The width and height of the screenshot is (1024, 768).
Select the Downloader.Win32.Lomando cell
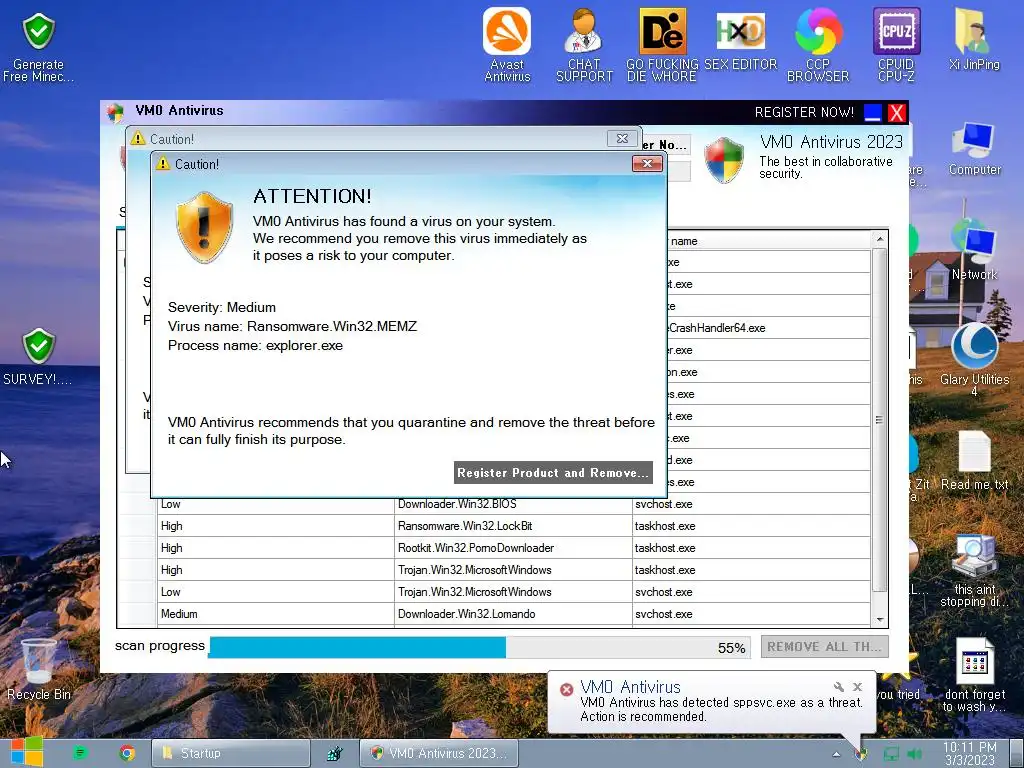(513, 614)
